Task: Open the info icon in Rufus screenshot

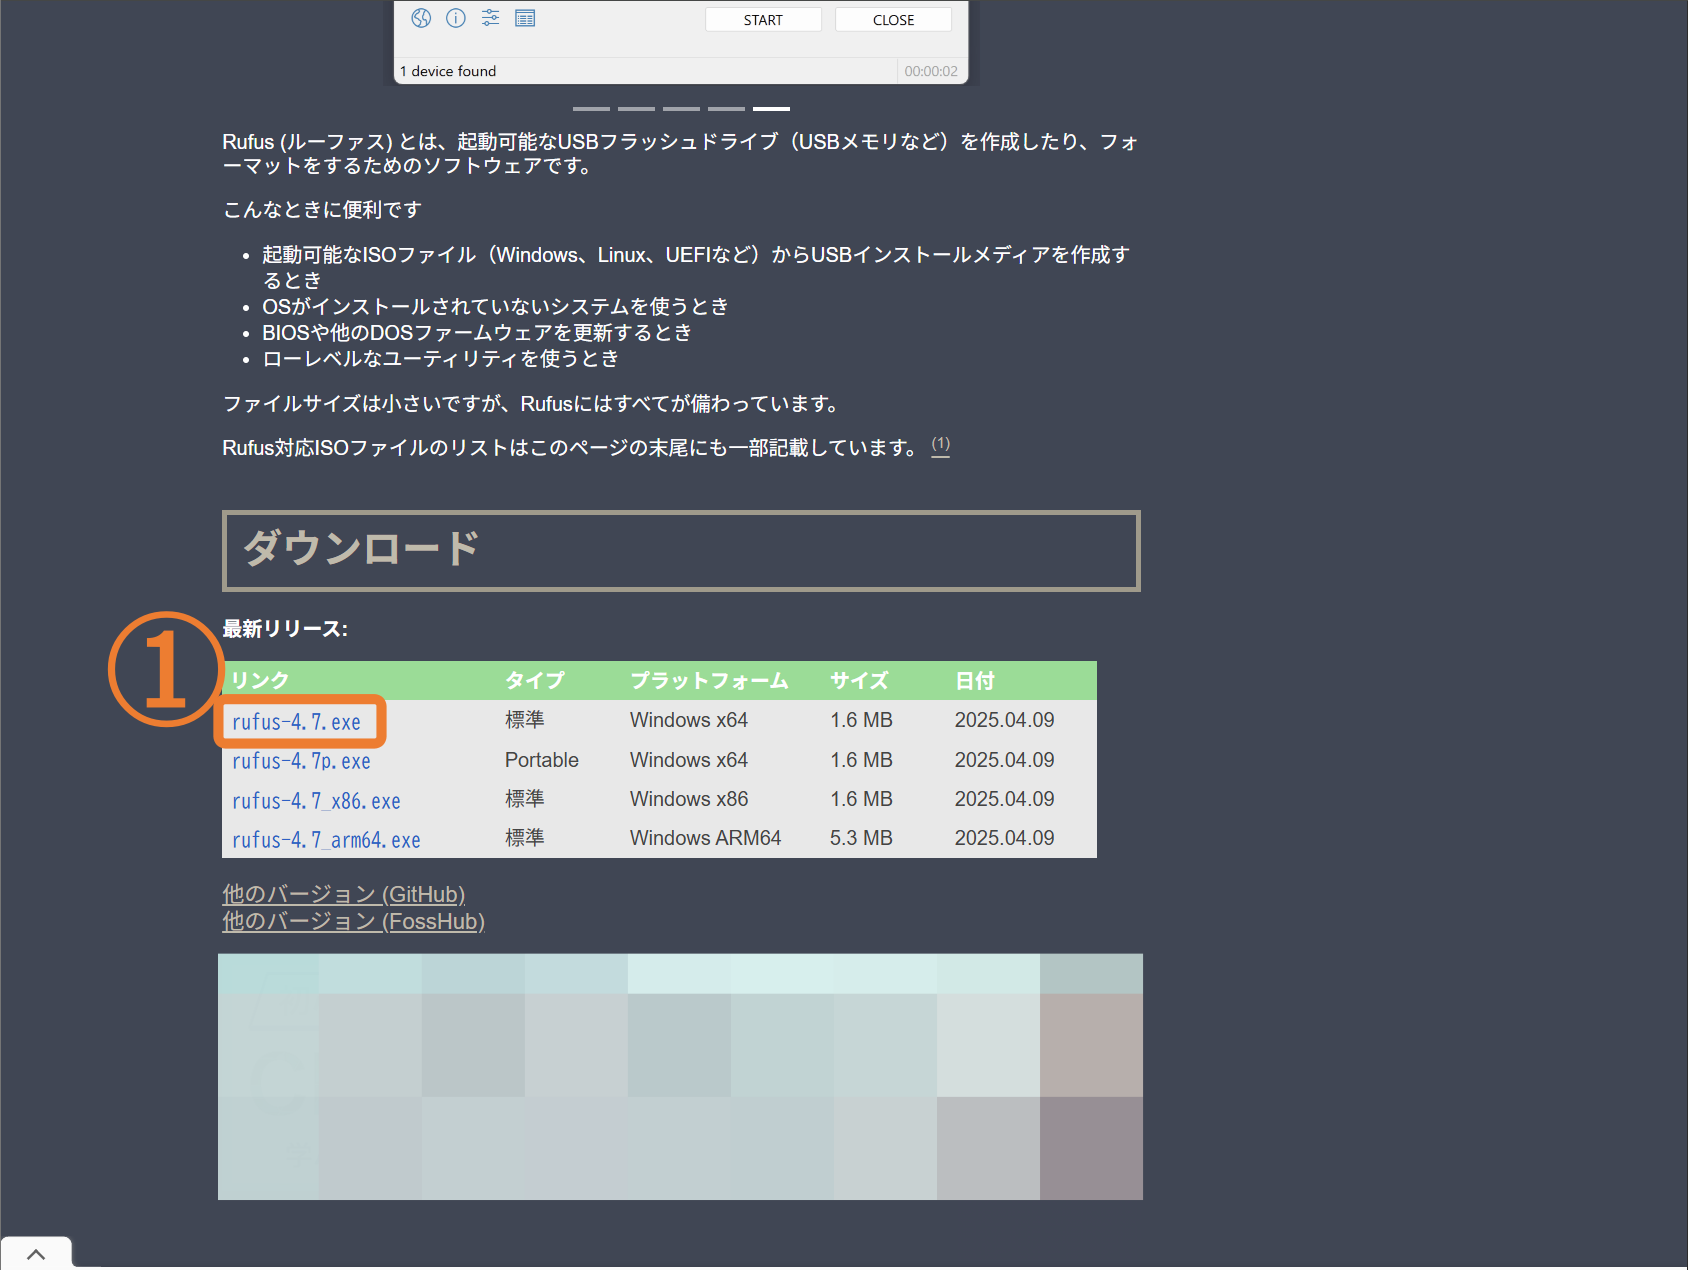Action: (x=456, y=18)
